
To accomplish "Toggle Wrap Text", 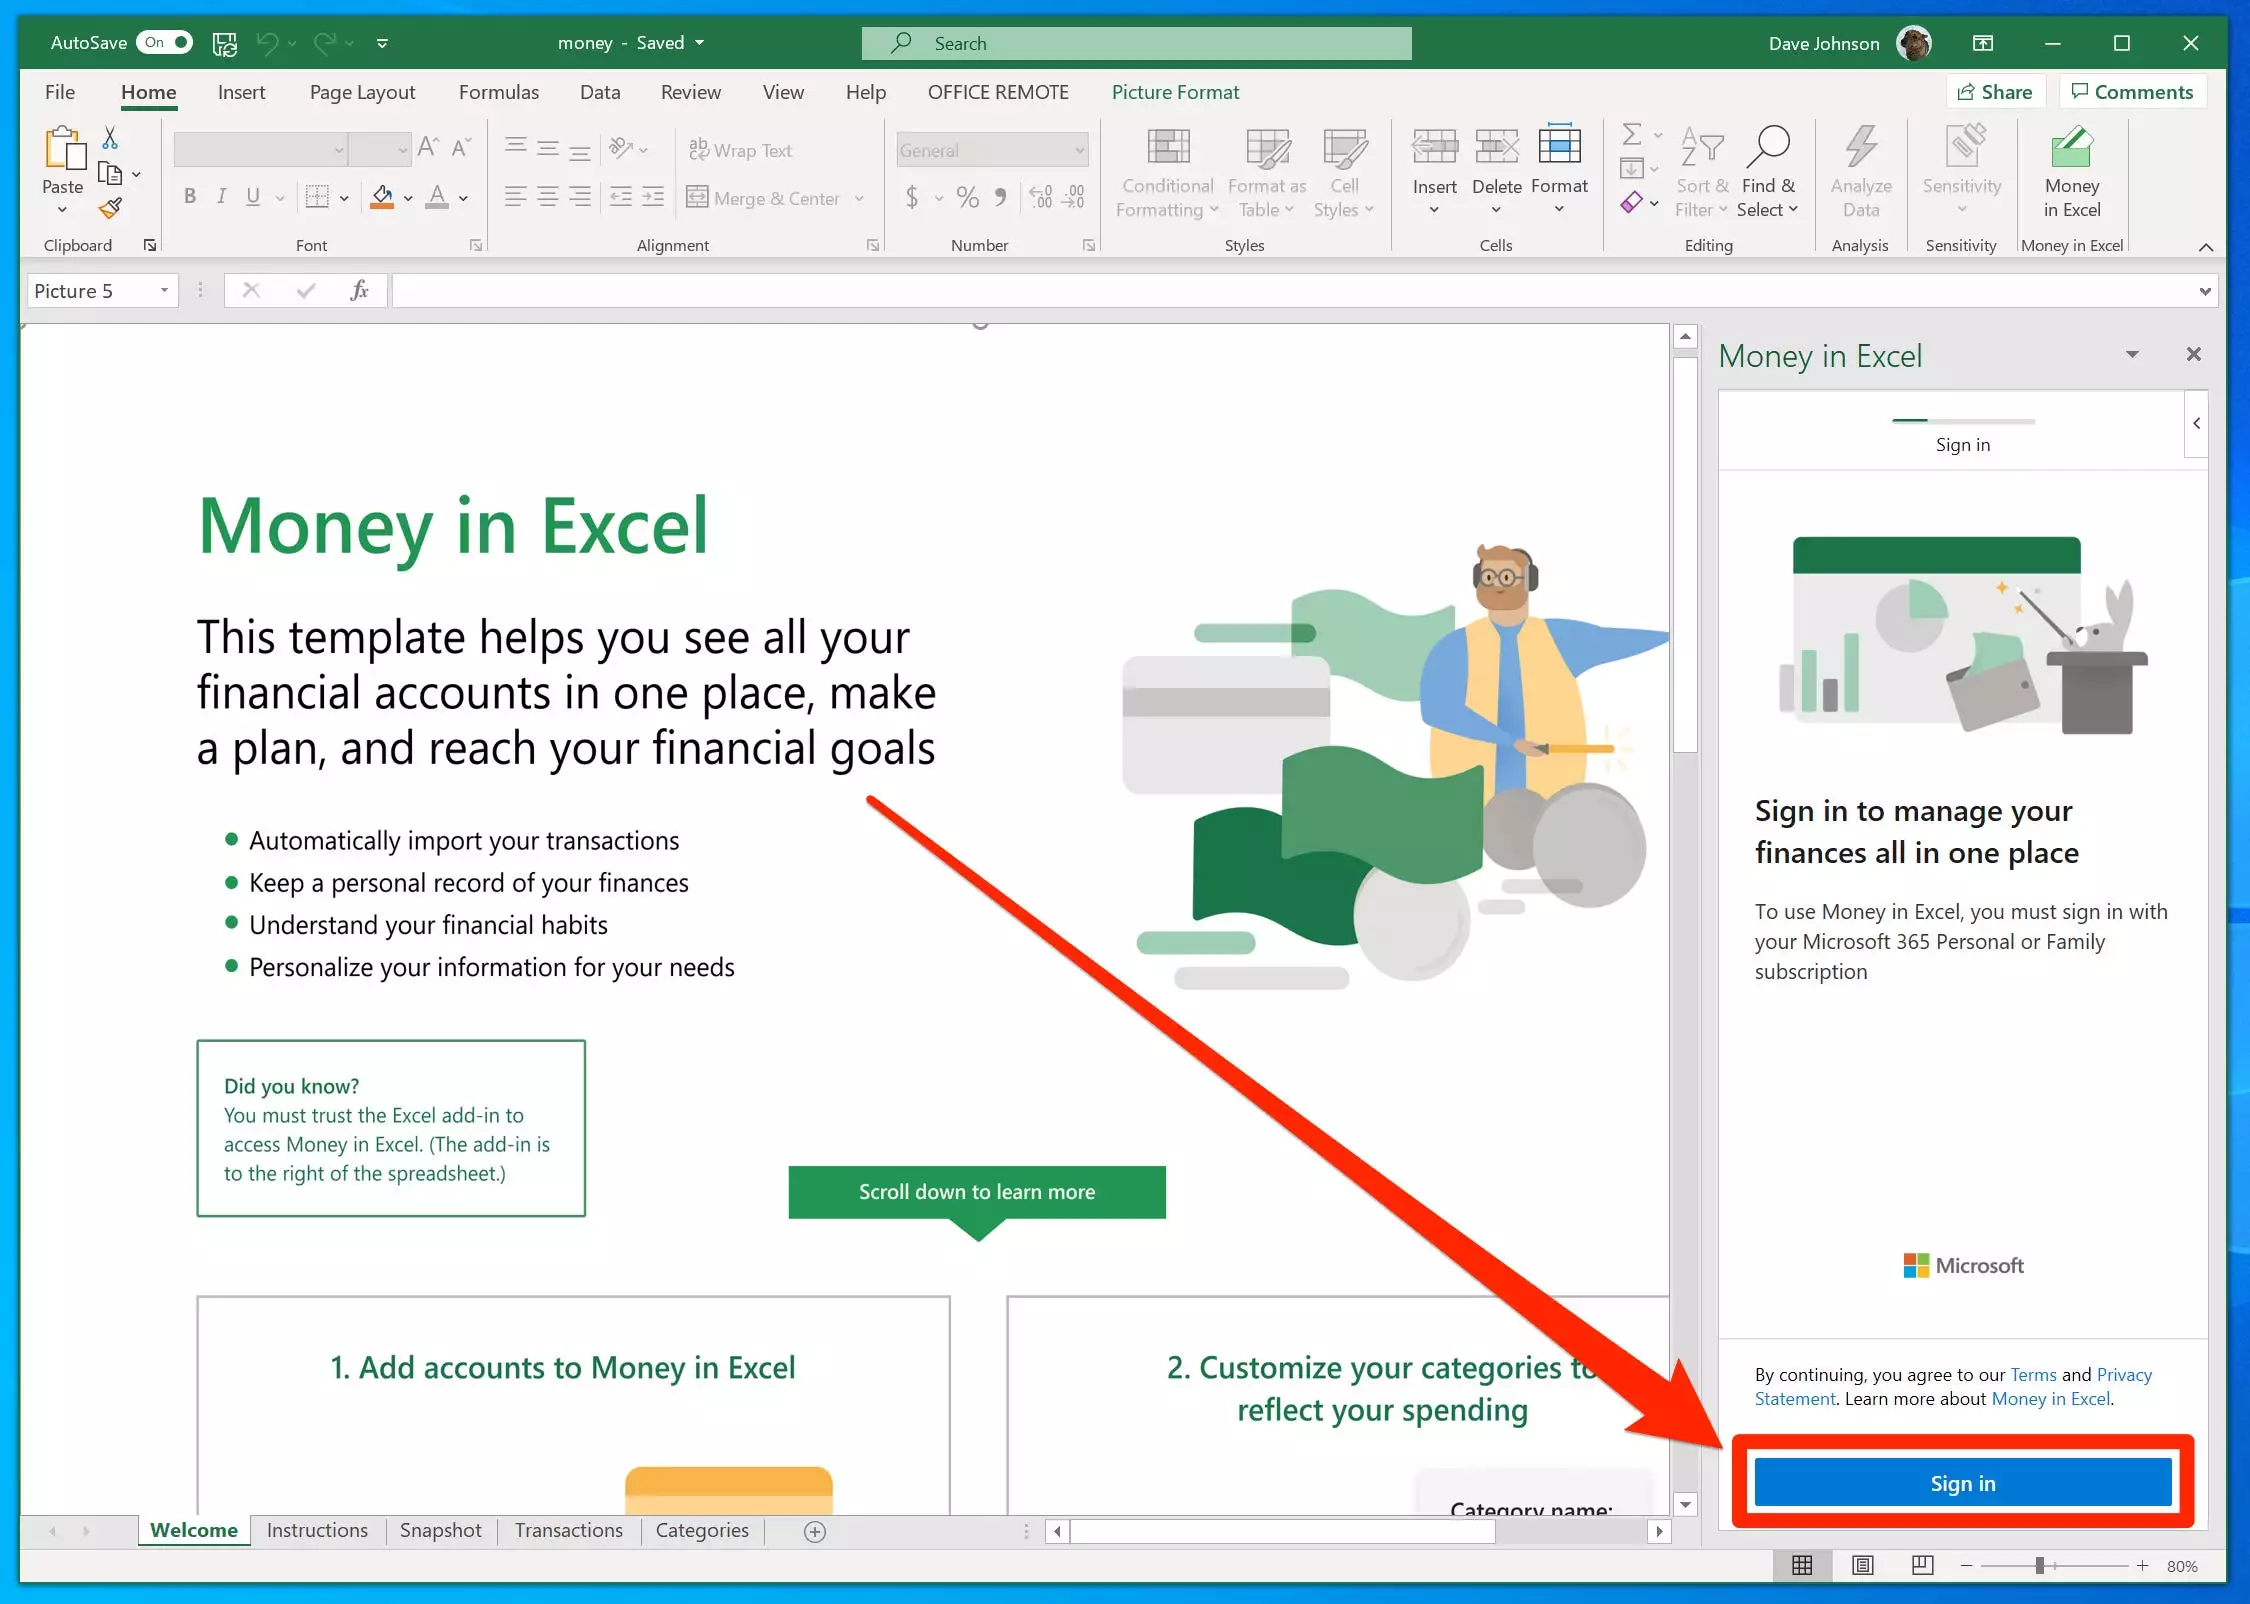I will 741,150.
